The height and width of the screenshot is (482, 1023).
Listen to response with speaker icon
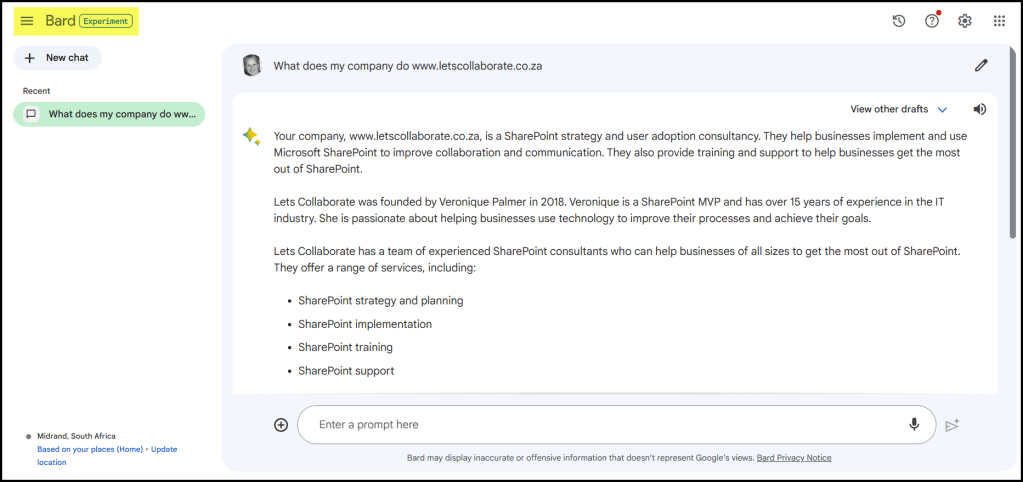point(980,109)
